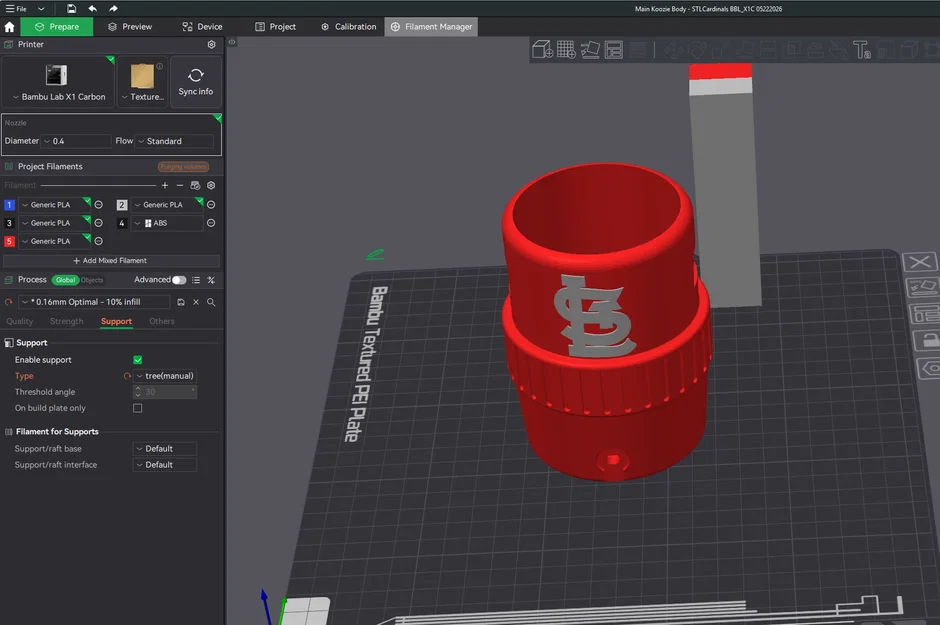Viewport: 940px width, 625px height.
Task: Select the Rotate tool in the top toolbar
Action: pyautogui.click(x=697, y=50)
